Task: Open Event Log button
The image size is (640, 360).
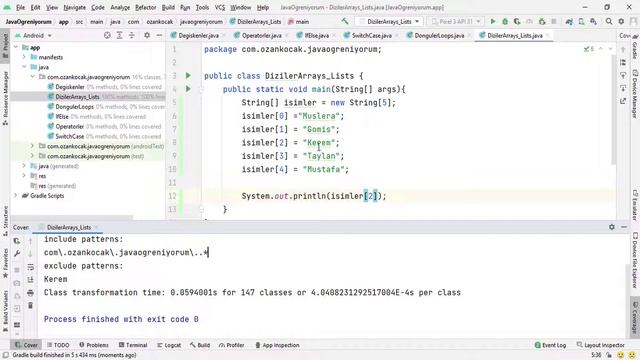Action: pos(550,345)
